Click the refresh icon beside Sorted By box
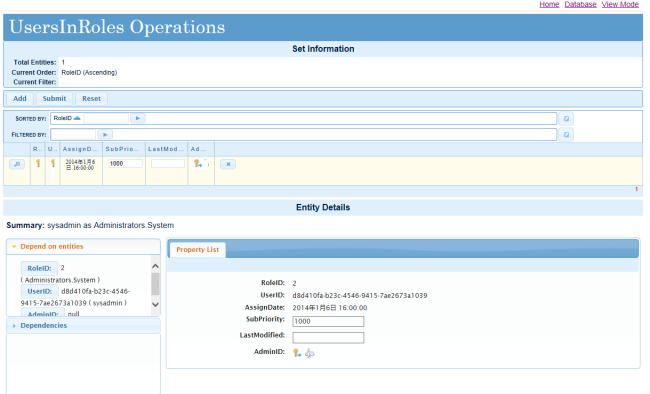 (x=566, y=119)
